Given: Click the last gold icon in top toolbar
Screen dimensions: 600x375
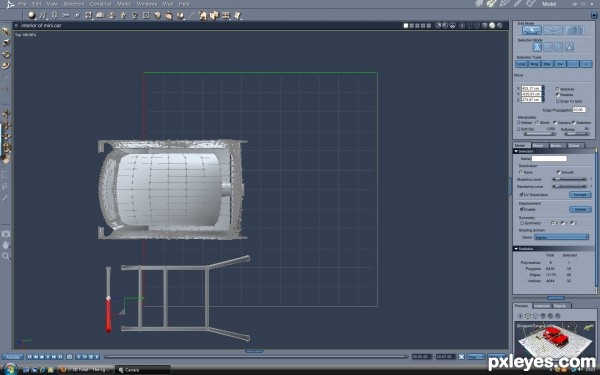Looking at the screenshot, I should (x=238, y=15).
